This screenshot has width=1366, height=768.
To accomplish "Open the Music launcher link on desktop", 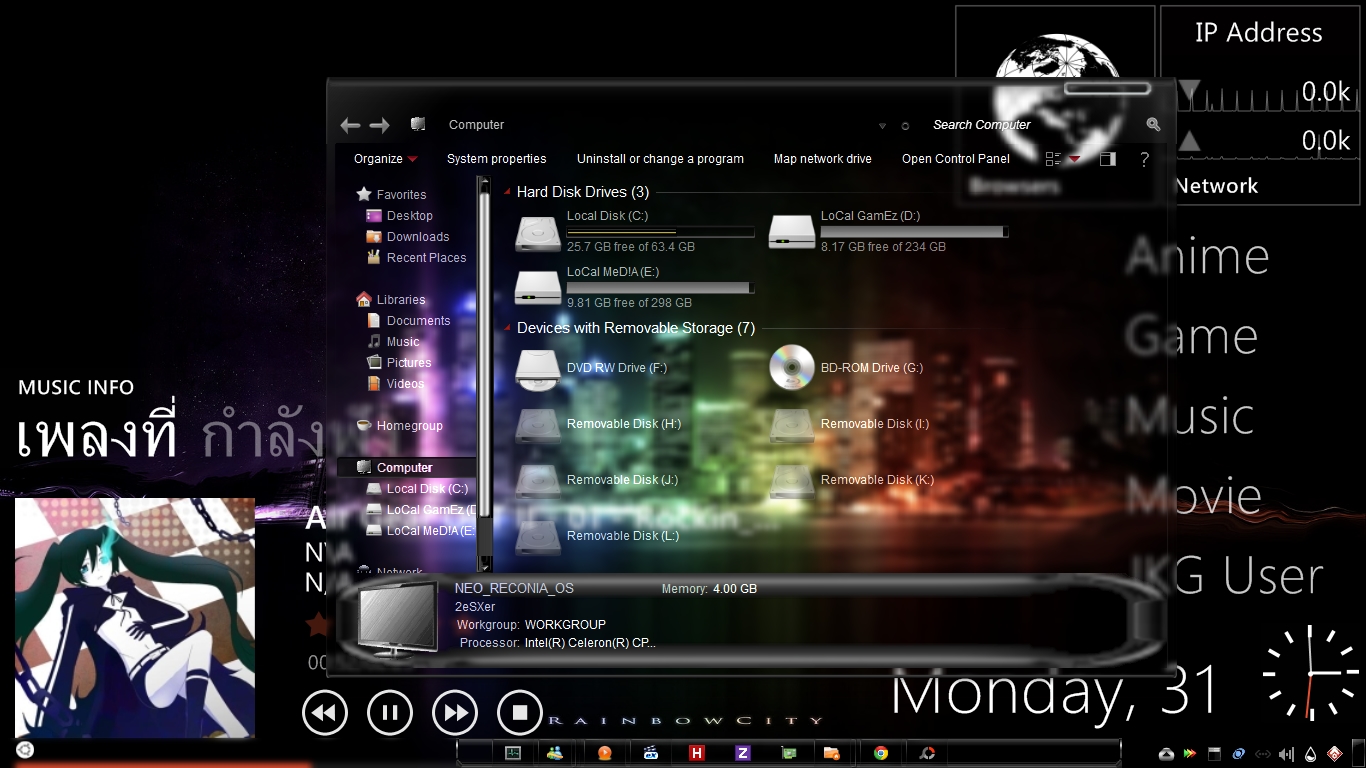I will tap(1190, 417).
